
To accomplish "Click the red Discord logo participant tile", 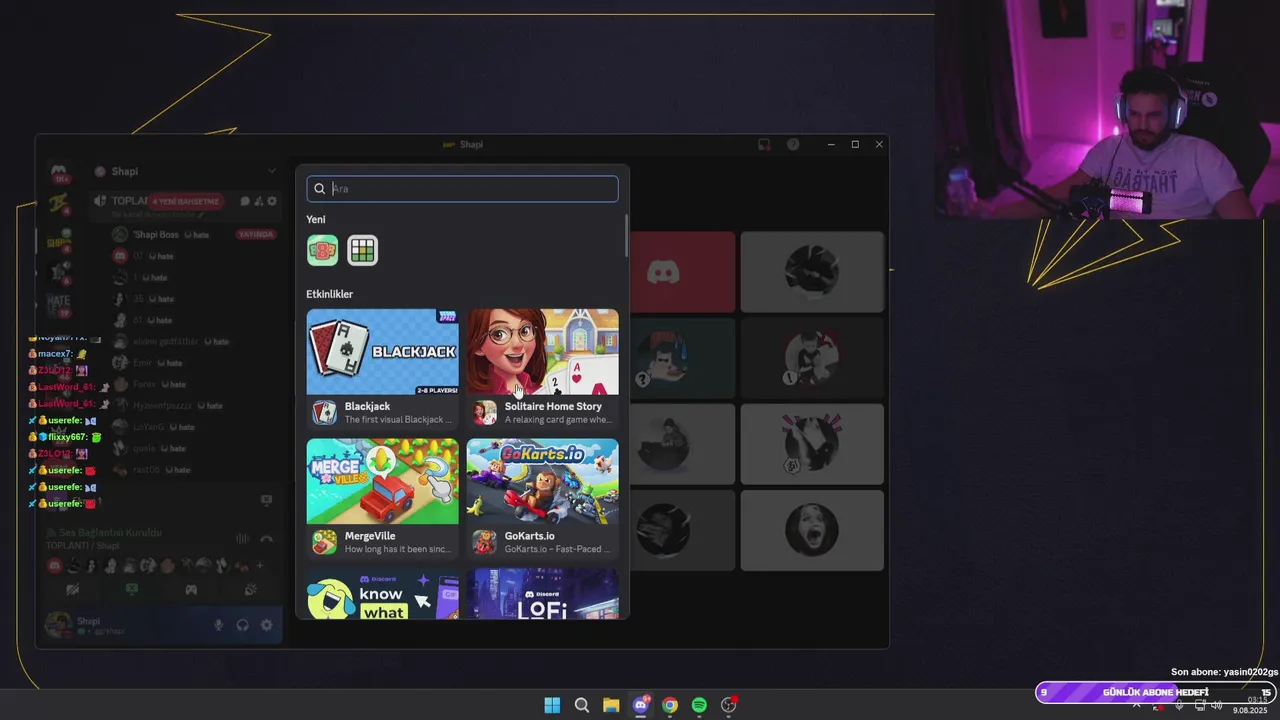I will point(663,272).
